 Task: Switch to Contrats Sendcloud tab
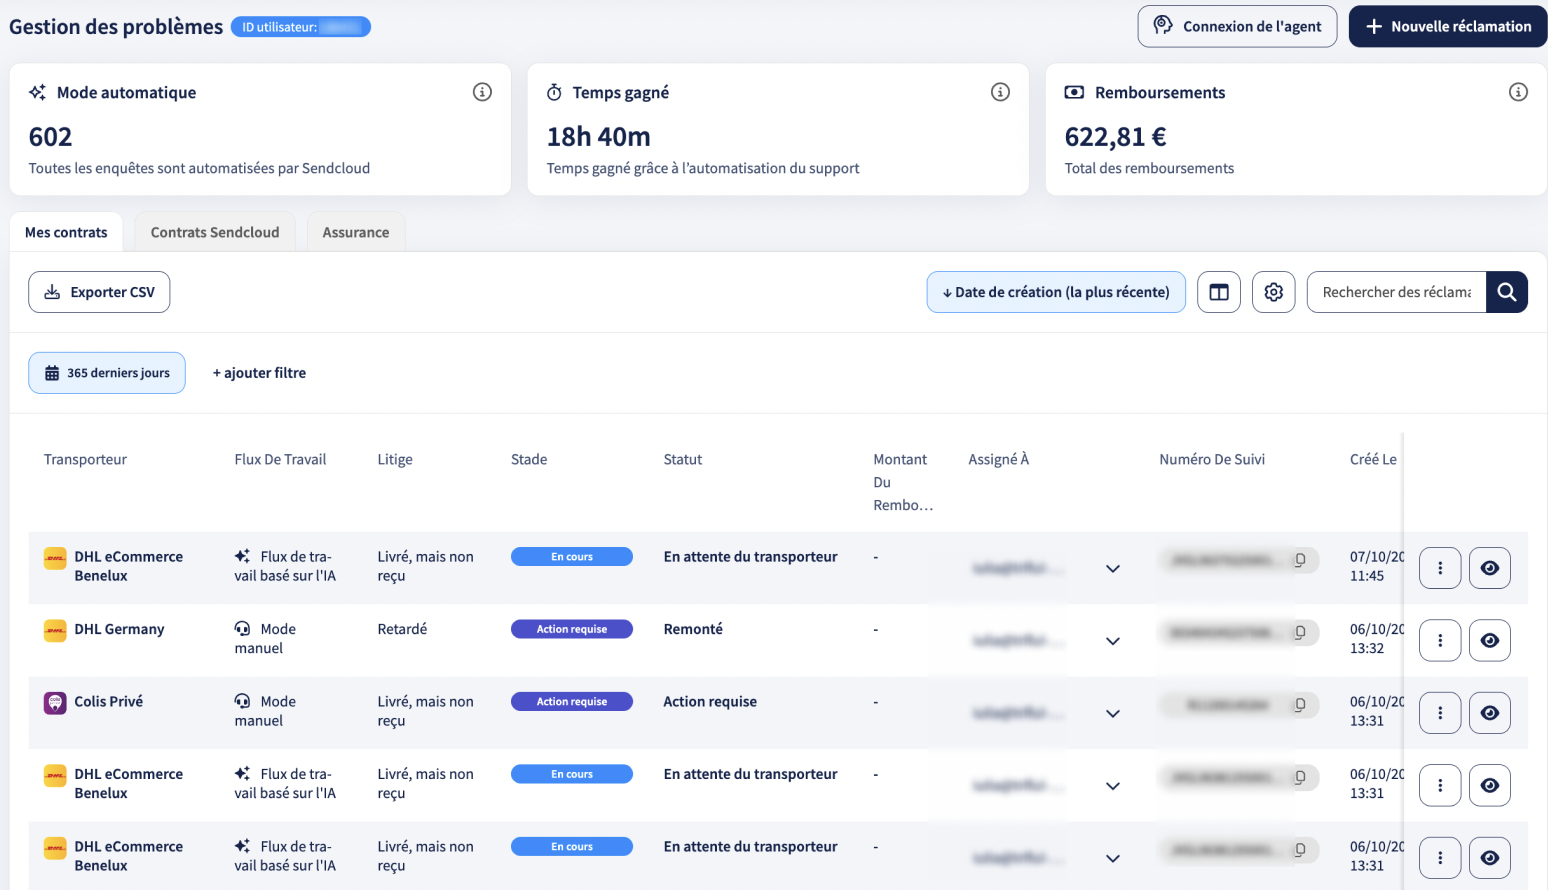click(215, 232)
